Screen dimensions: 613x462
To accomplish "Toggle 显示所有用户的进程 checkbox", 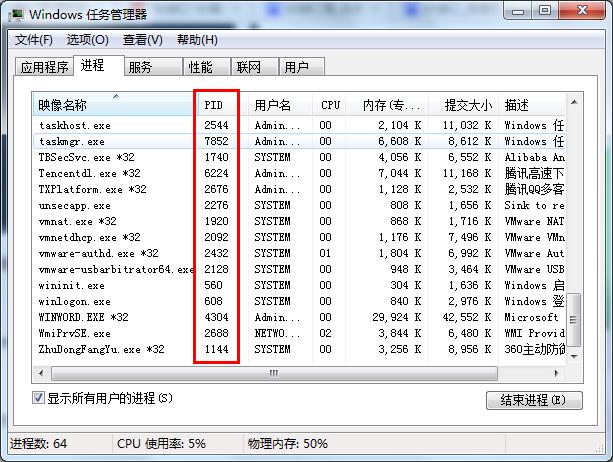I will click(38, 398).
